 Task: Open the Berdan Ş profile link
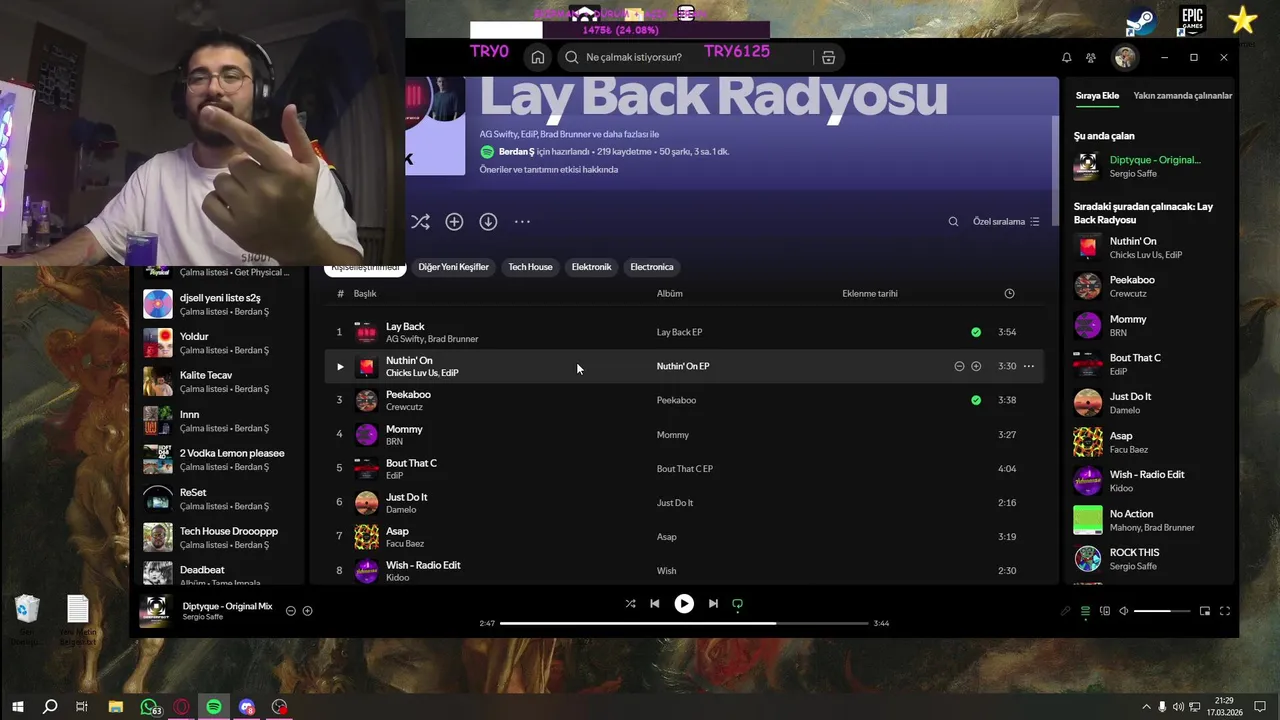(x=517, y=152)
